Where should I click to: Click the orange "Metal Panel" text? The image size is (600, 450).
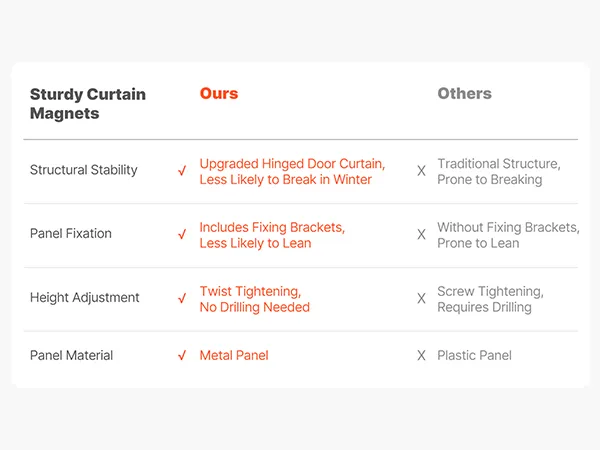coord(234,355)
